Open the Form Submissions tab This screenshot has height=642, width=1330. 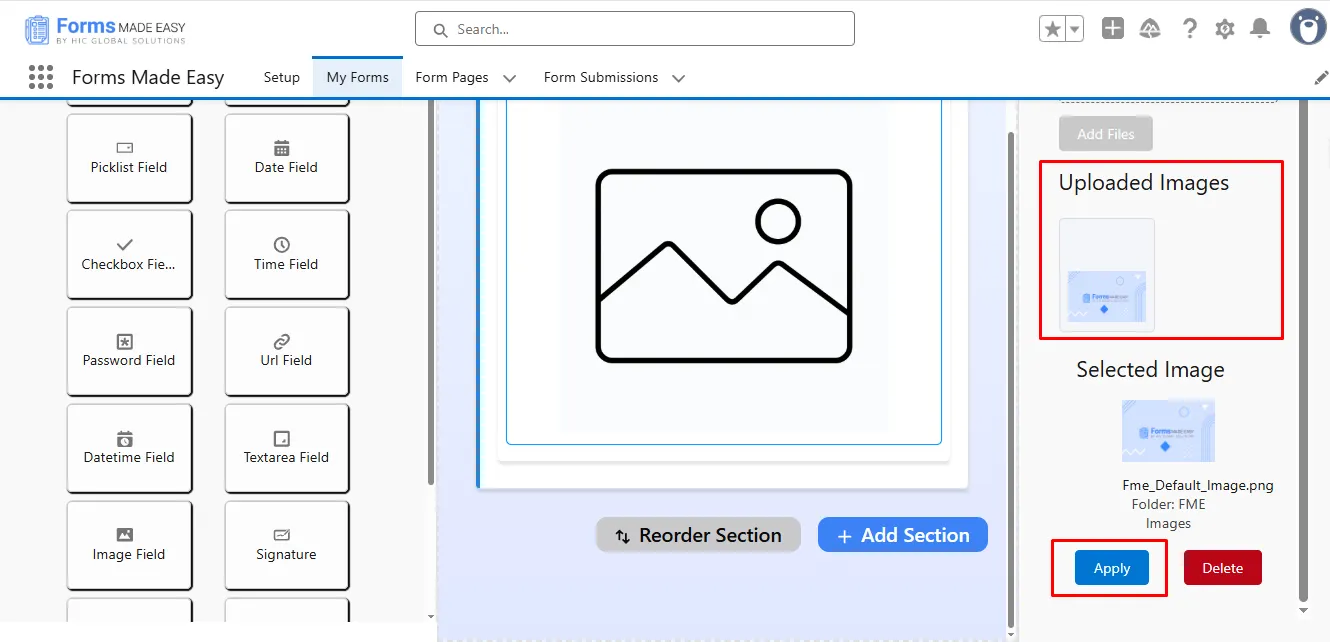point(601,77)
